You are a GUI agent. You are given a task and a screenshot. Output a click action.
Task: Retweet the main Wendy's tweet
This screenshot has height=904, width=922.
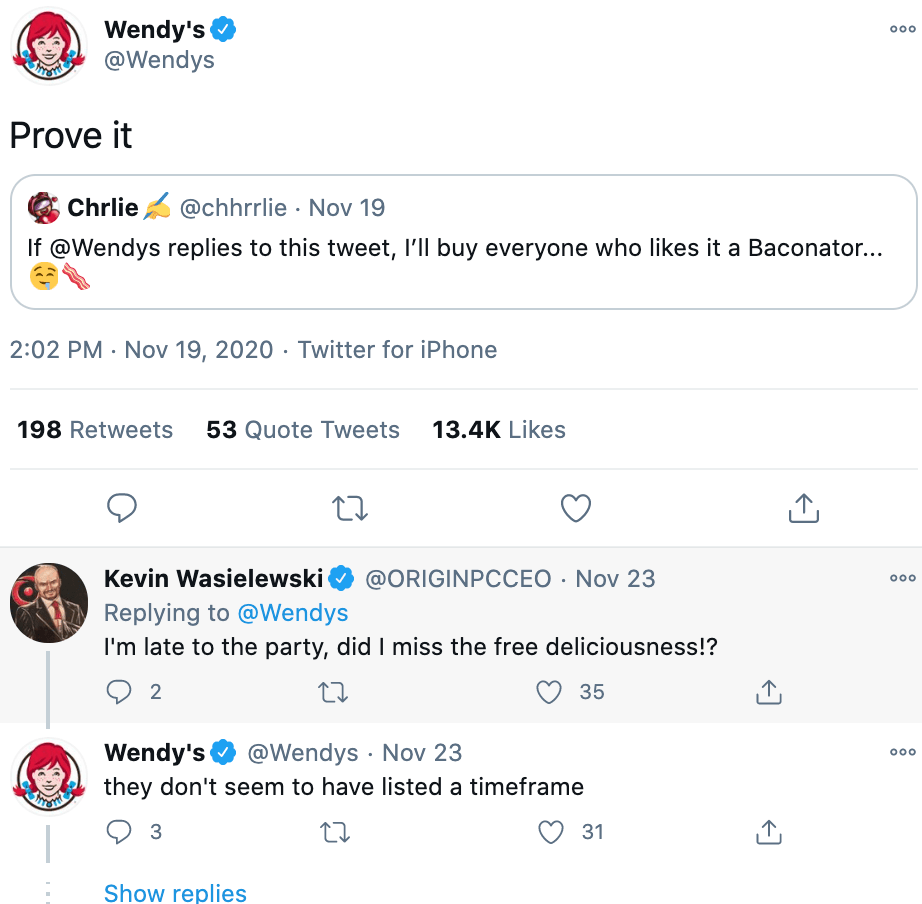(349, 508)
